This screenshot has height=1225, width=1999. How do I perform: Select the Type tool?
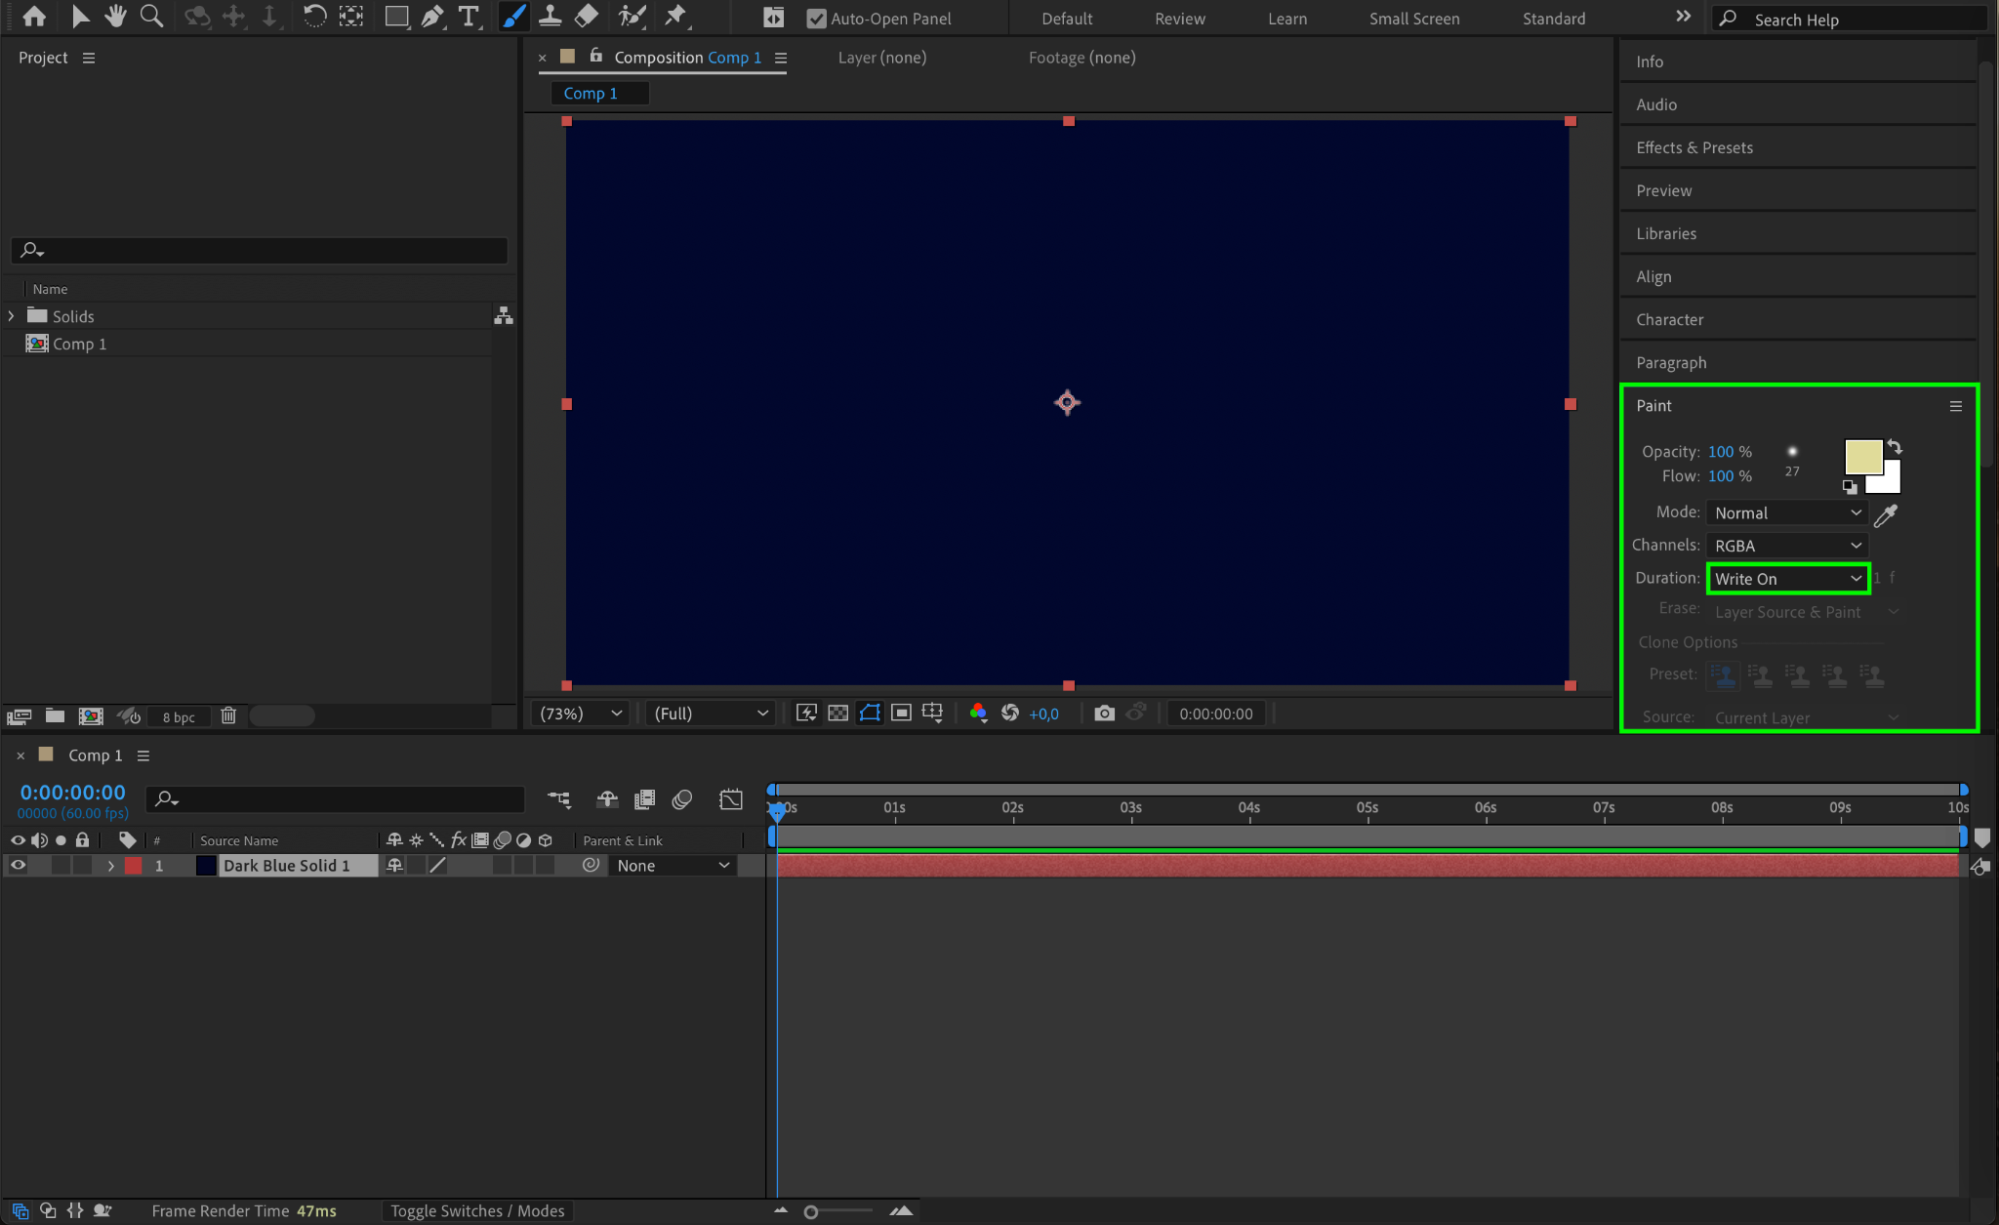coord(468,17)
